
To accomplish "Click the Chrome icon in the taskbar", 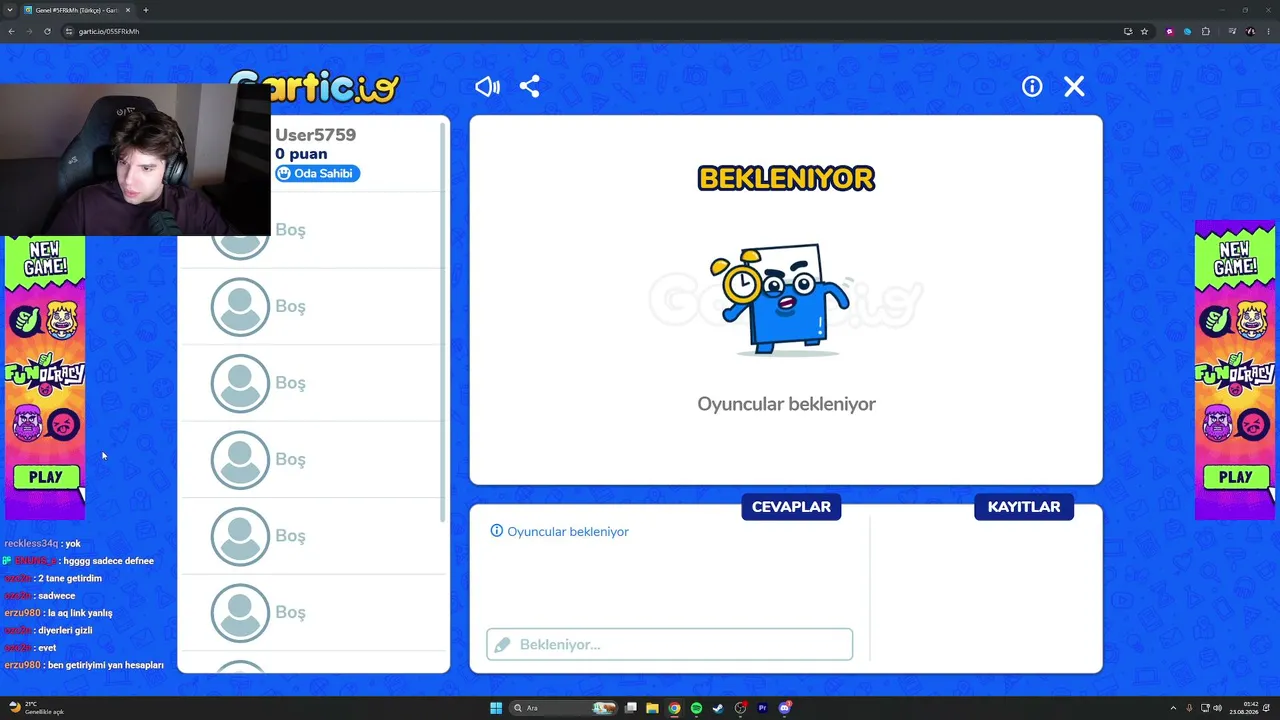I will click(x=674, y=708).
